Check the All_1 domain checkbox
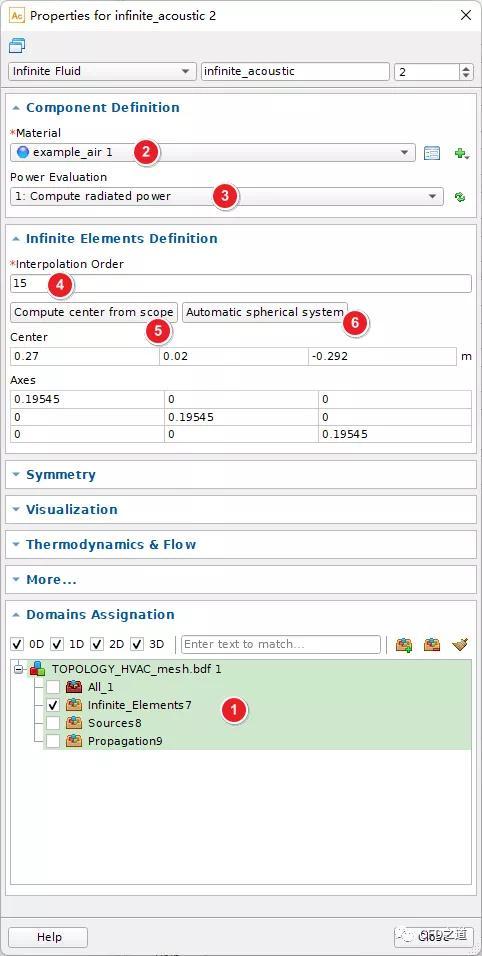The image size is (482, 956). 54,687
